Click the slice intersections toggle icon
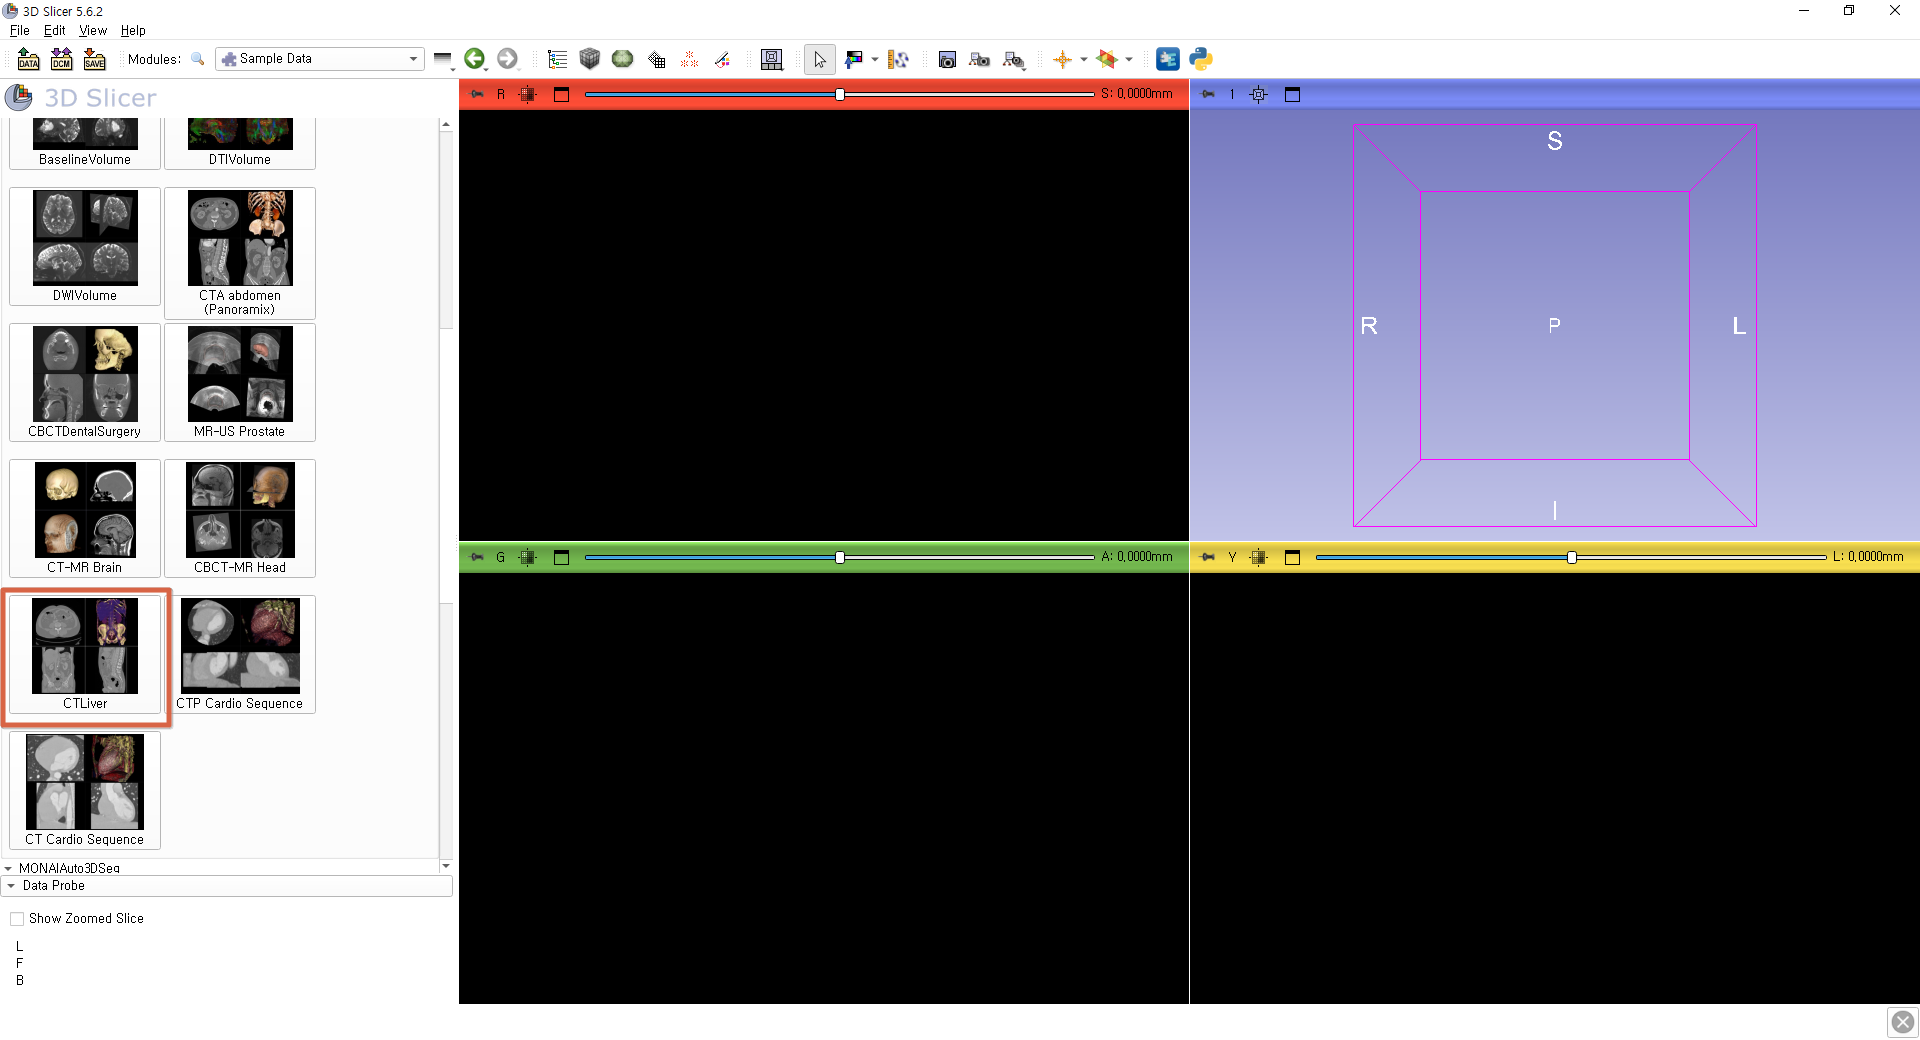This screenshot has width=1920, height=1040. pos(1107,60)
